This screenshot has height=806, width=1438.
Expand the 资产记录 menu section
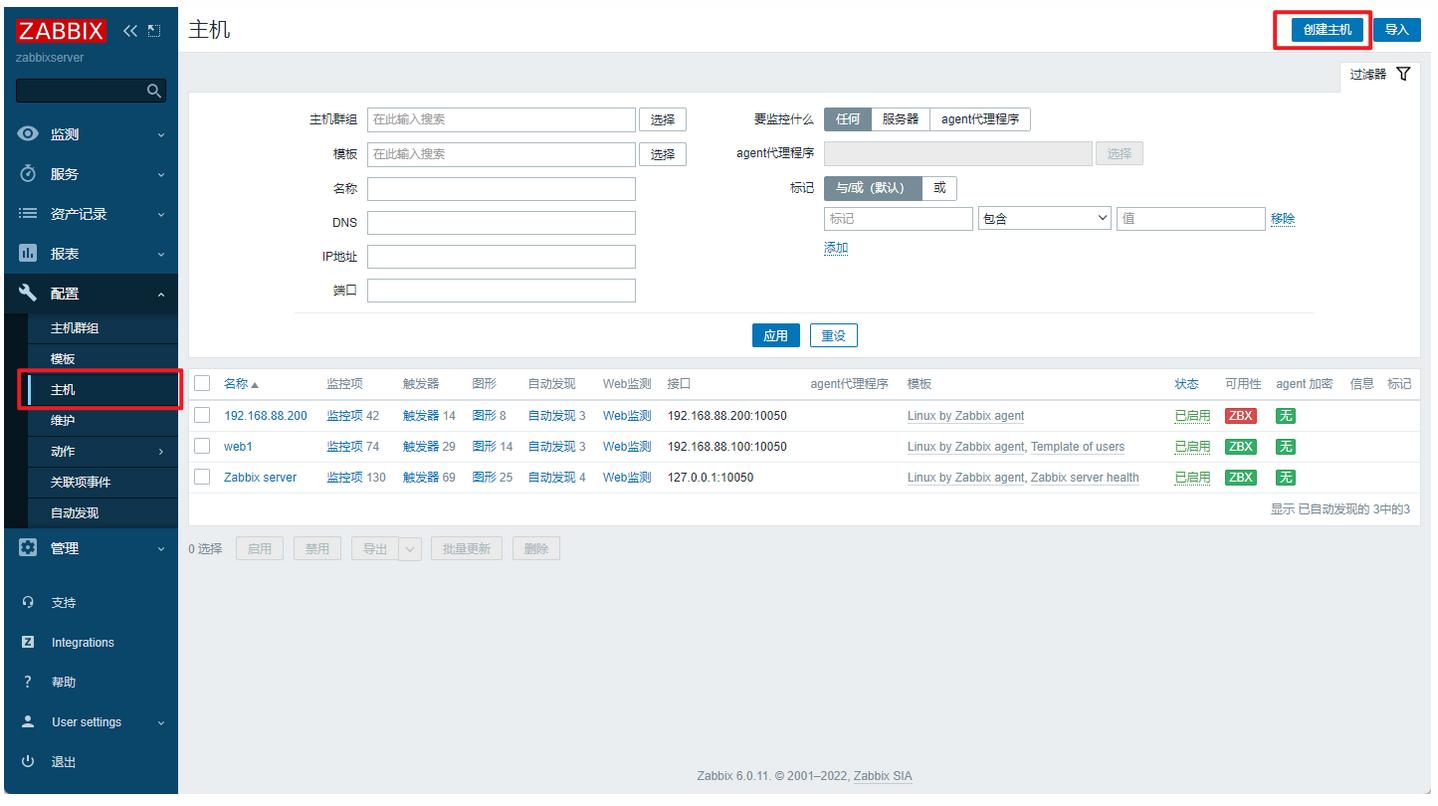(x=161, y=215)
